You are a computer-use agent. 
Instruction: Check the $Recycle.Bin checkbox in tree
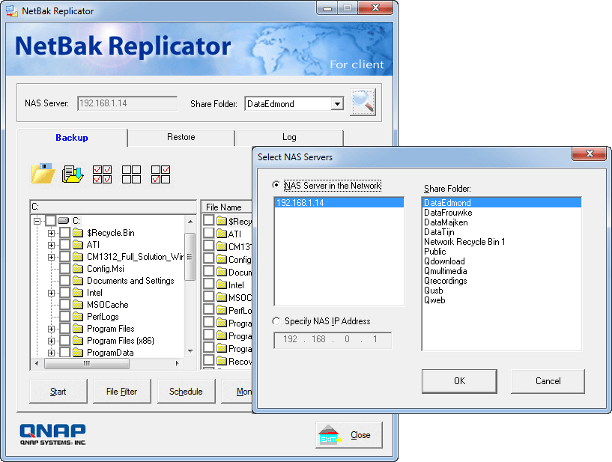(x=65, y=233)
